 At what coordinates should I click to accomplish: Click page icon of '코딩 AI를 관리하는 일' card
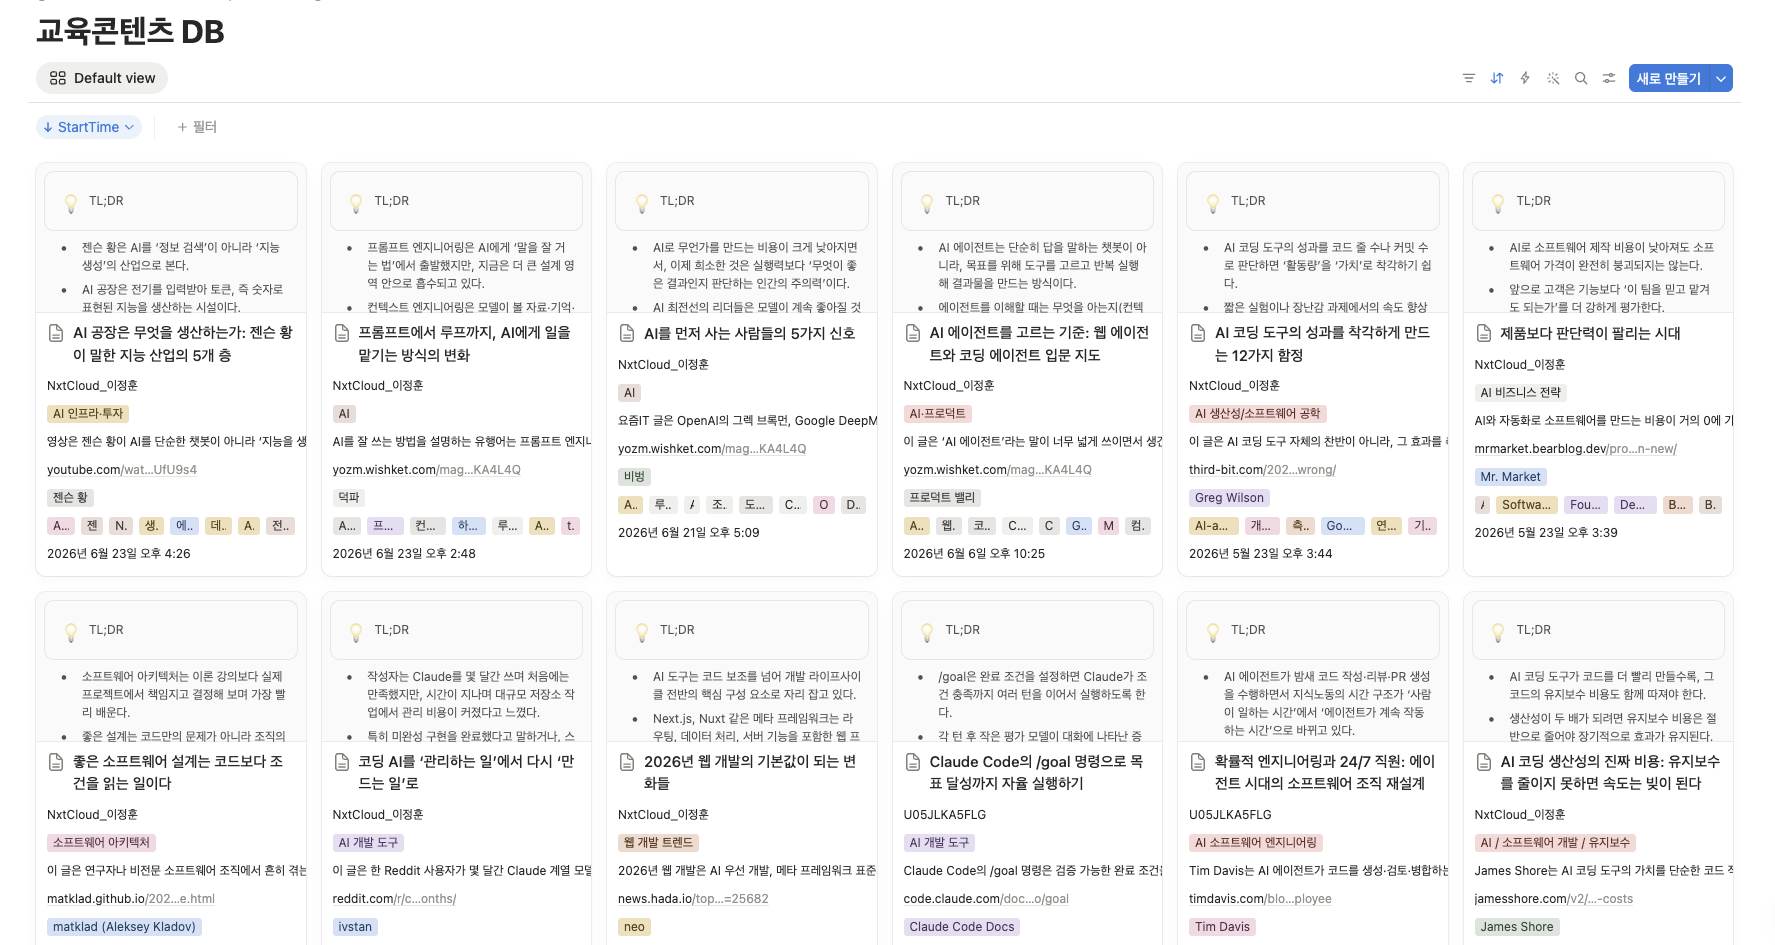coord(342,762)
